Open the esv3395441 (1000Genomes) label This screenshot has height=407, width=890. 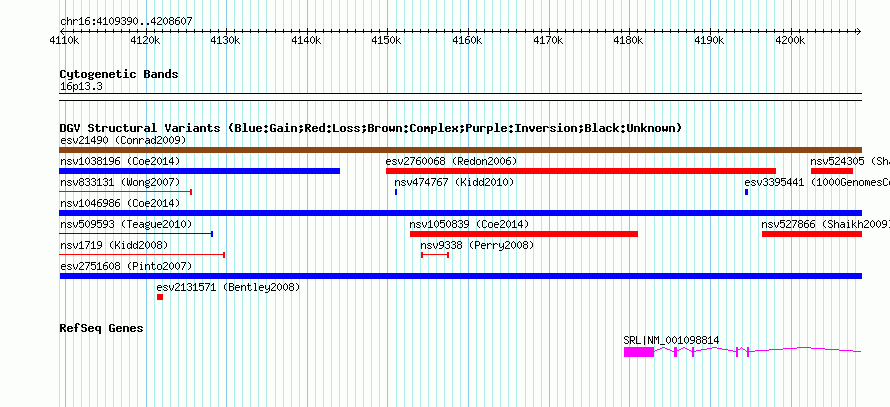click(817, 182)
